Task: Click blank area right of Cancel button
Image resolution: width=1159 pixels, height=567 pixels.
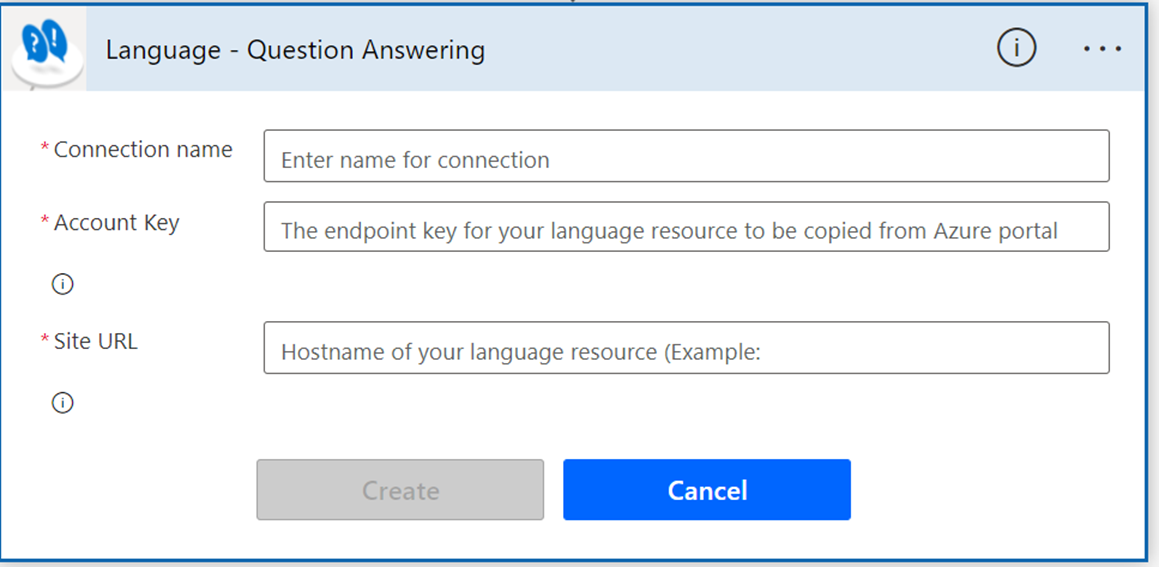Action: coord(990,490)
